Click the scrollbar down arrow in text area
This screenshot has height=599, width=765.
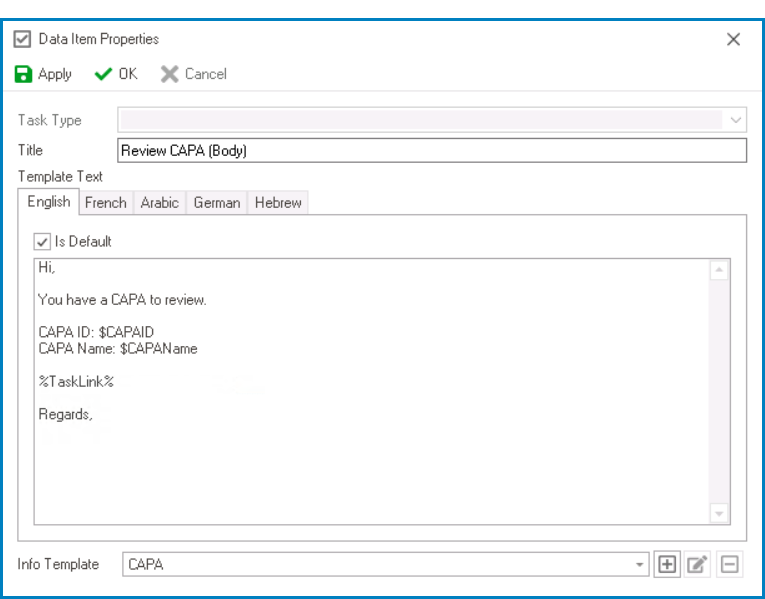[x=719, y=513]
